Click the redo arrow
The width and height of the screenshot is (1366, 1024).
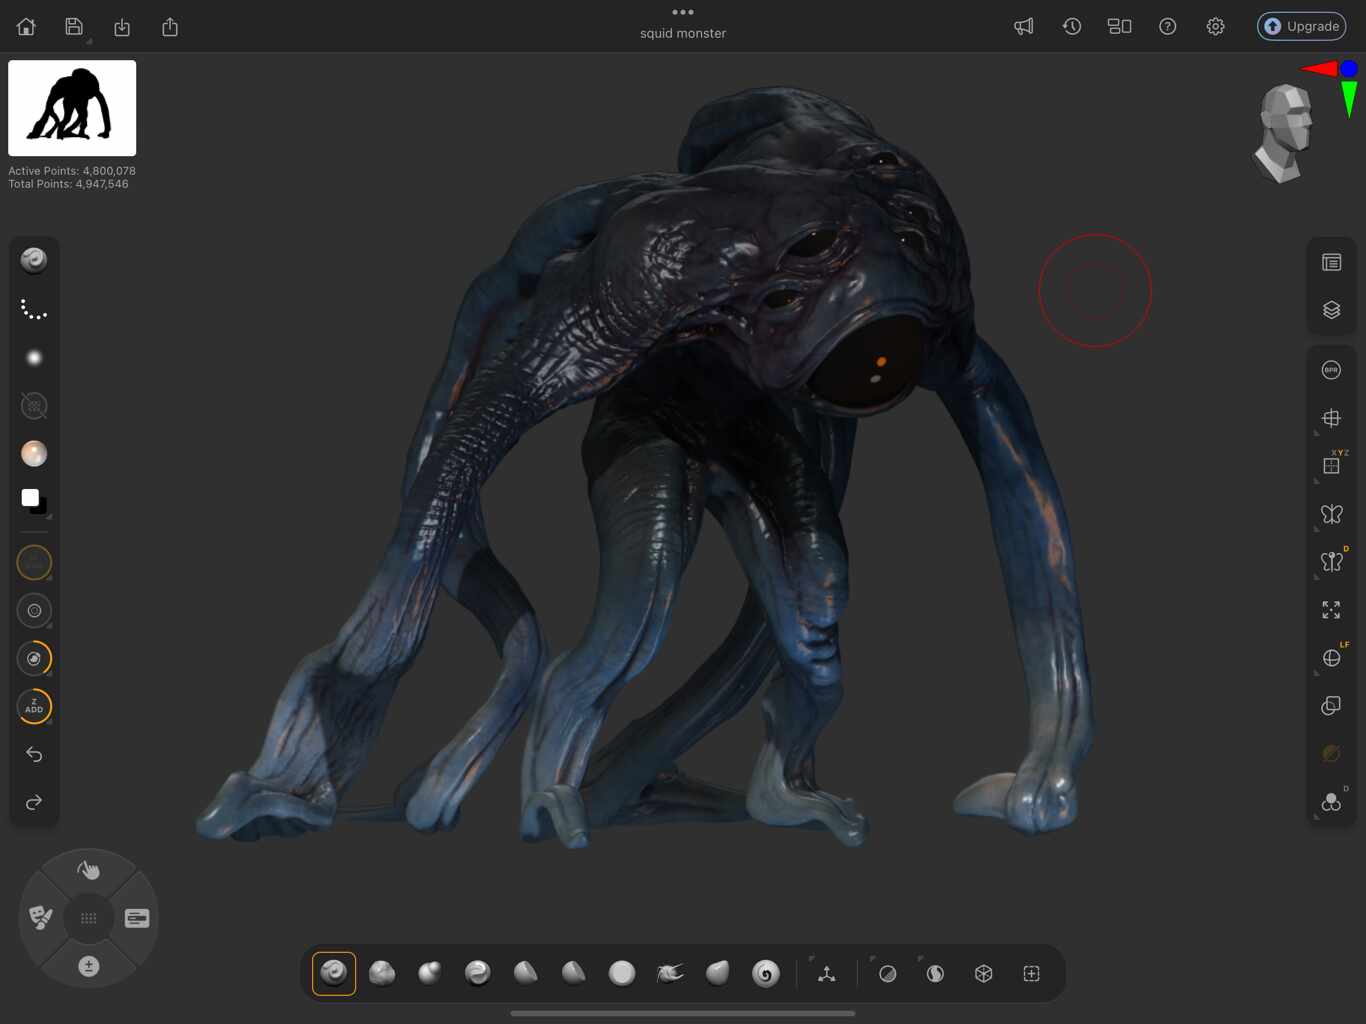tap(34, 802)
